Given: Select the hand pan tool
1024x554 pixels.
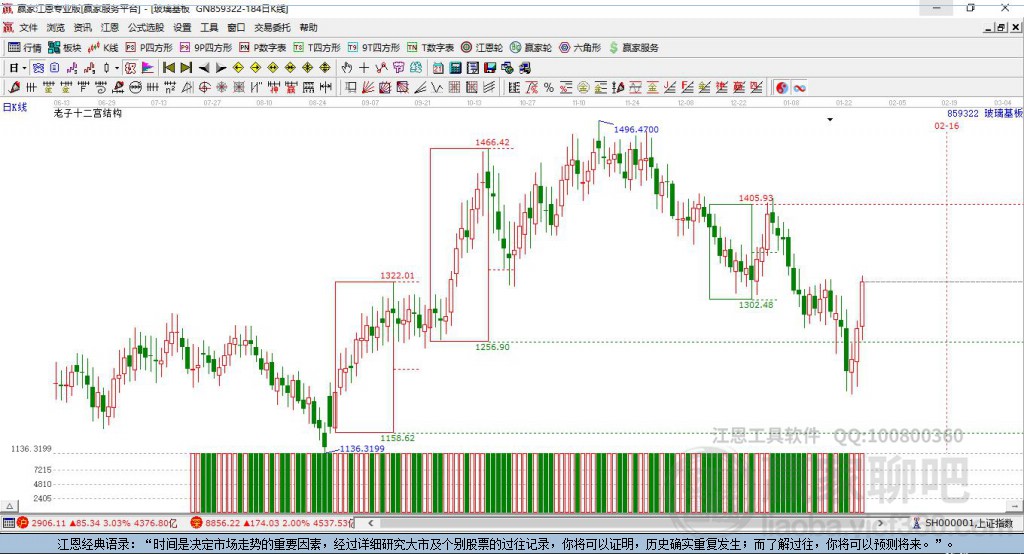Looking at the screenshot, I should pyautogui.click(x=347, y=68).
